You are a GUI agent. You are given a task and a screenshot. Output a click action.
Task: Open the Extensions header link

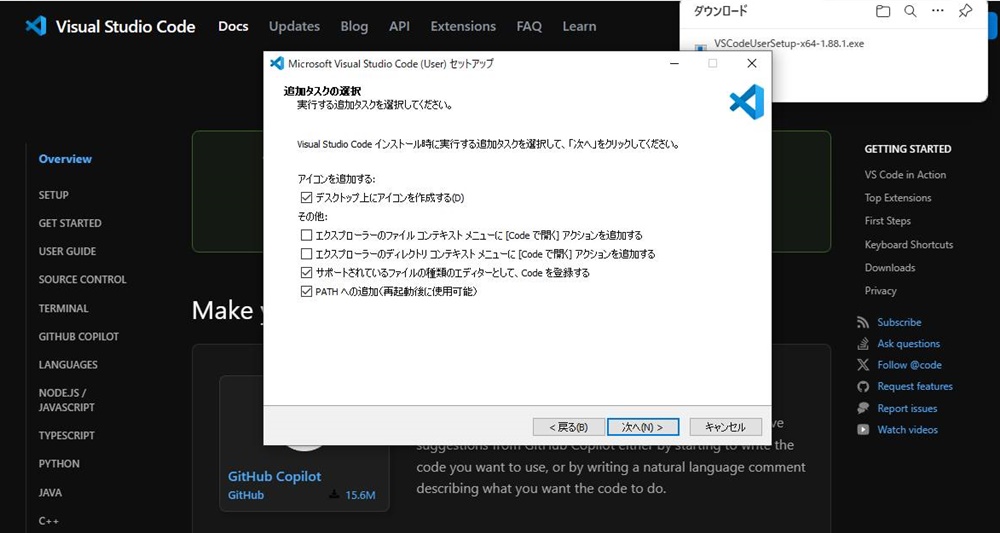pos(463,26)
